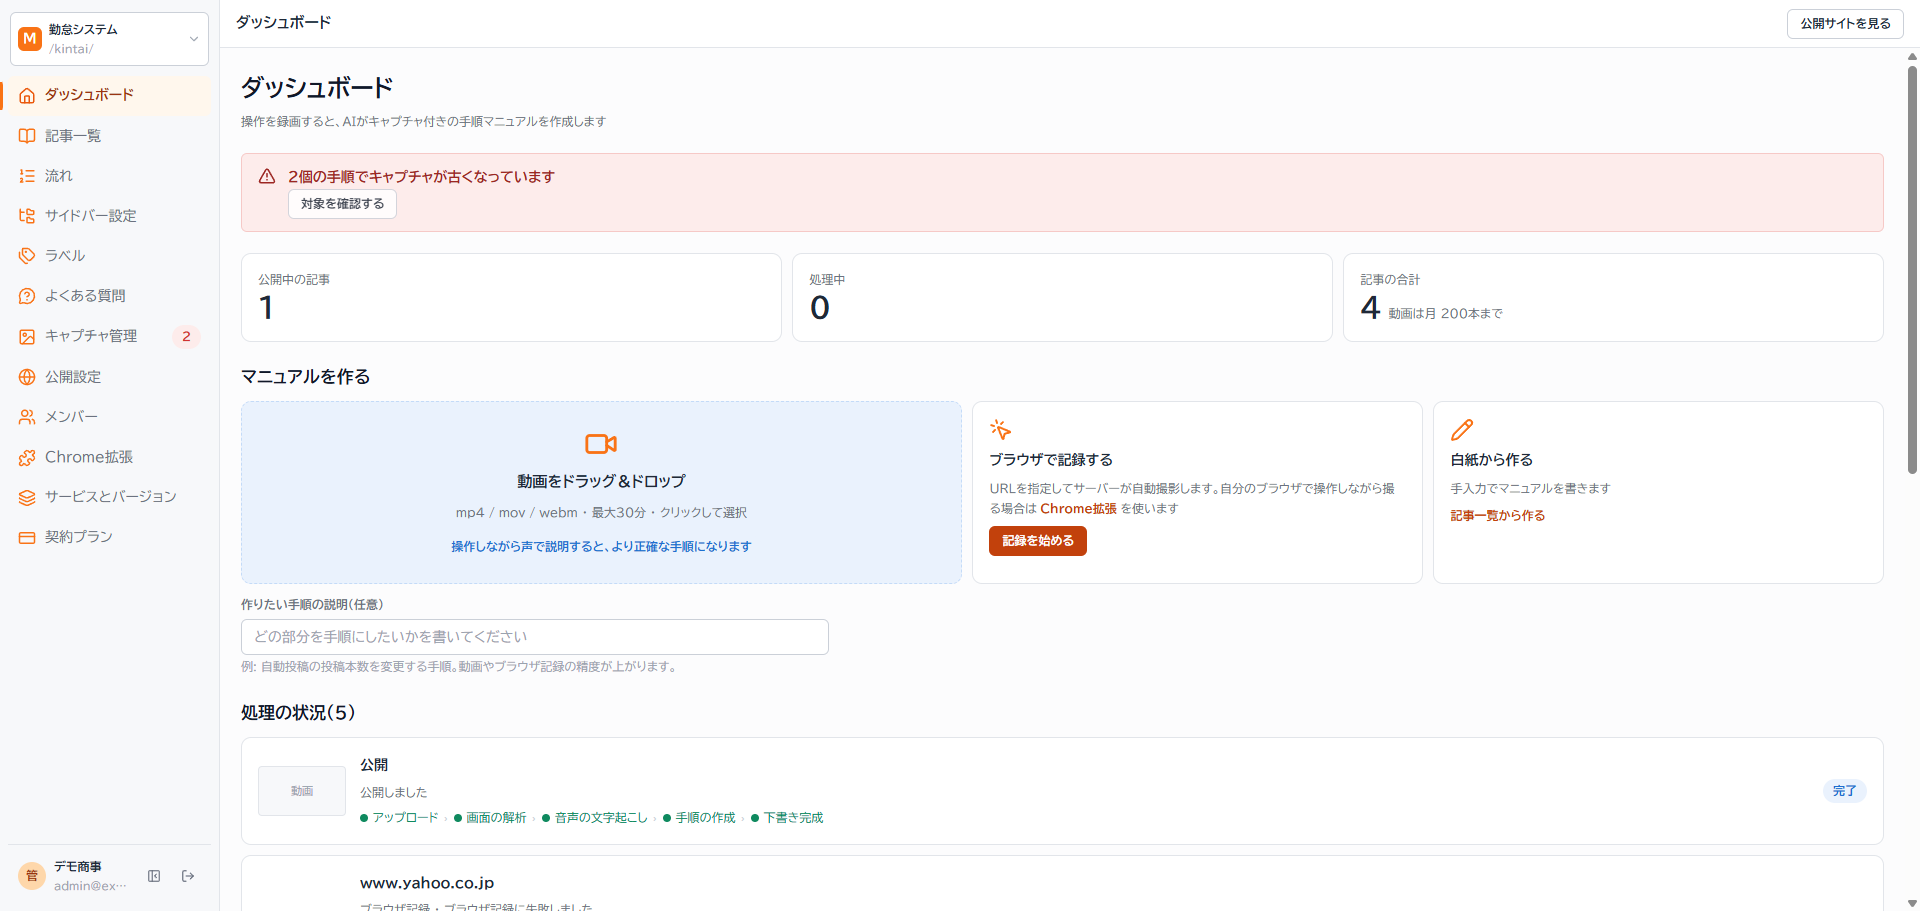Click the 記事の合計 stat card
The image size is (1920, 911).
click(x=1613, y=298)
